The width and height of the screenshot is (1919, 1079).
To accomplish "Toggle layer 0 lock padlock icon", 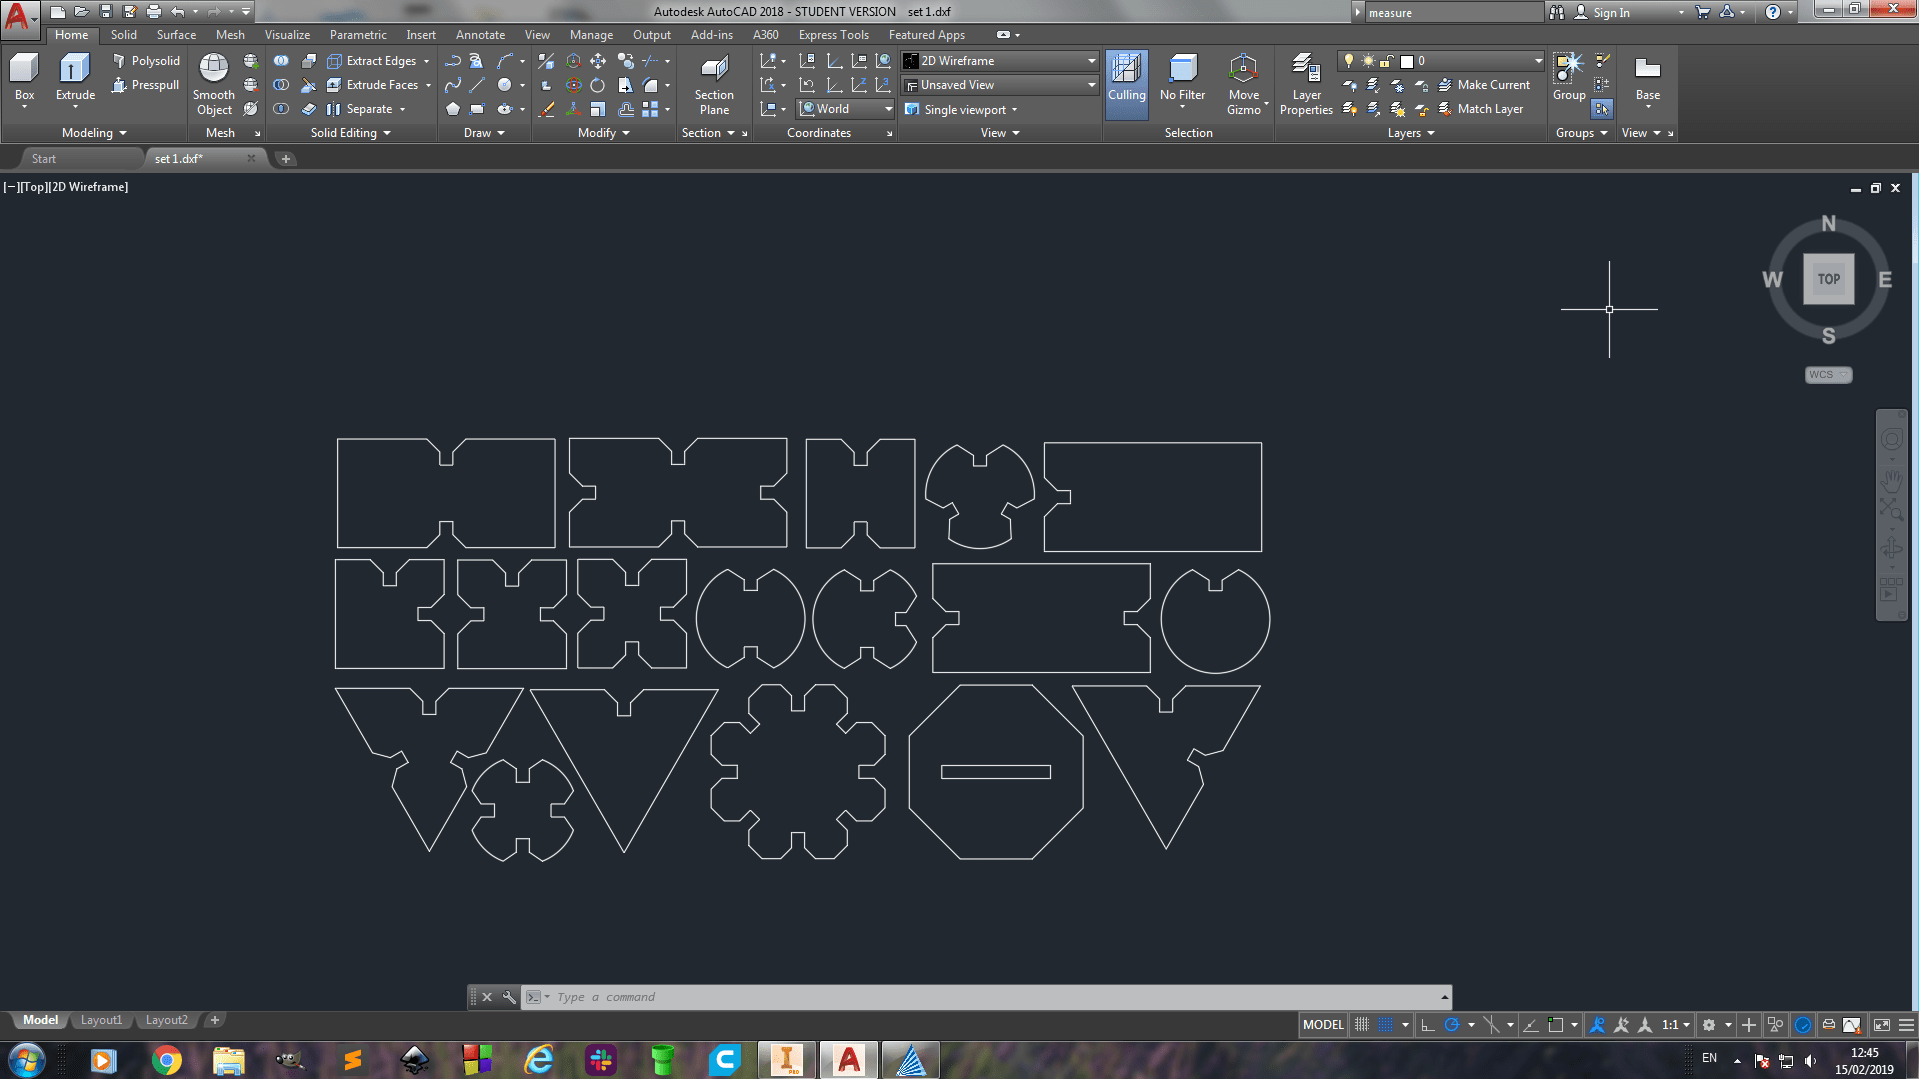I will (x=1387, y=61).
